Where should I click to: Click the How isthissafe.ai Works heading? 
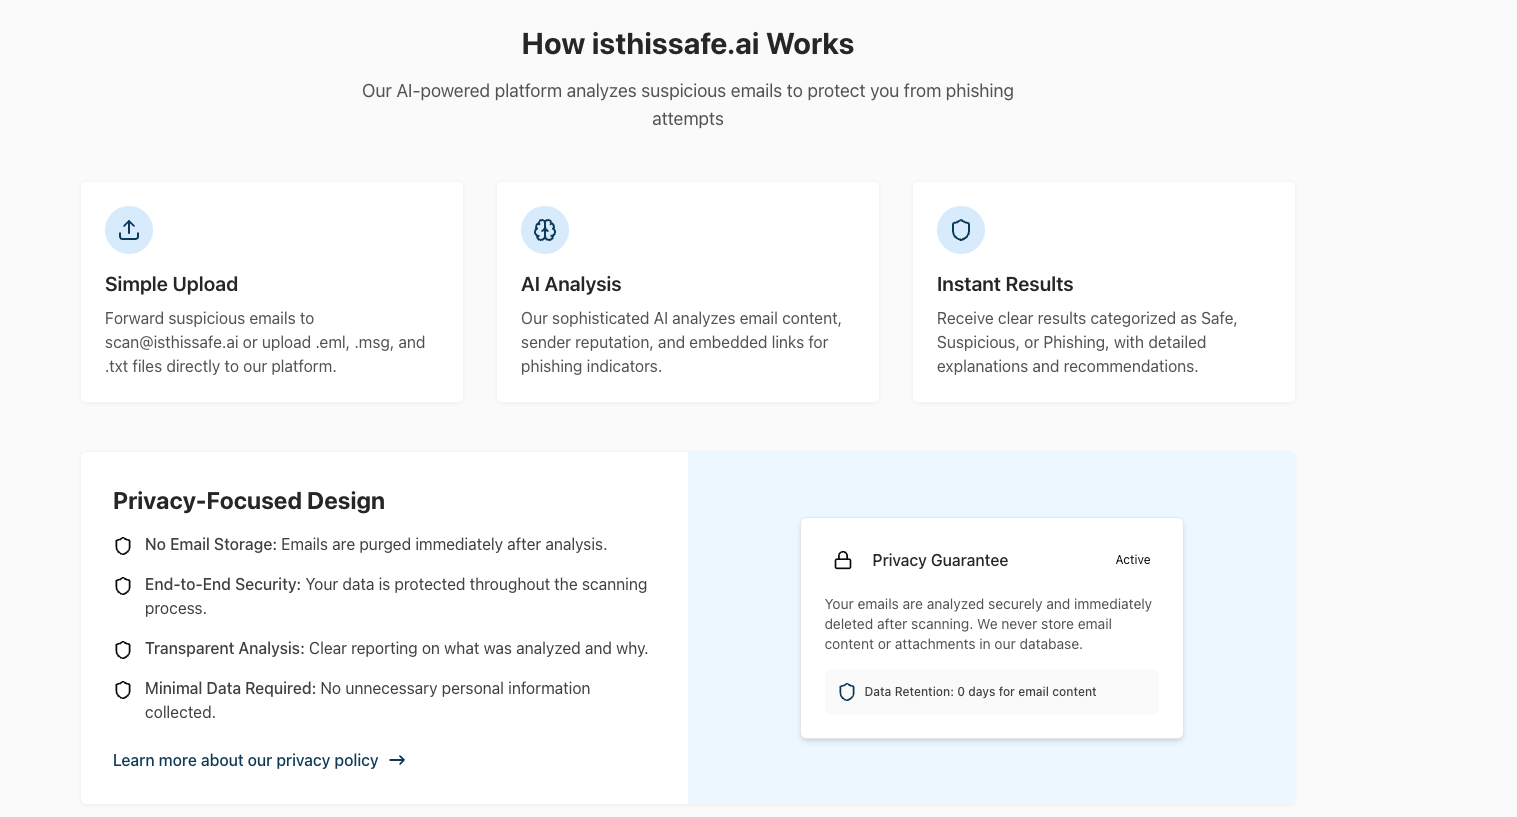pyautogui.click(x=688, y=44)
